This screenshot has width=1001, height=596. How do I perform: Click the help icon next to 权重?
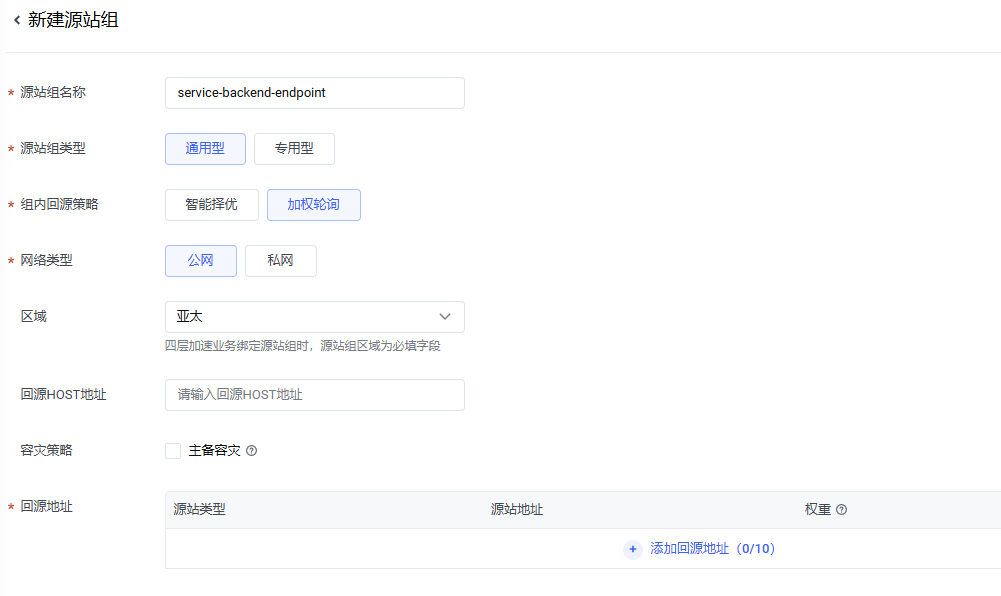pyautogui.click(x=841, y=509)
